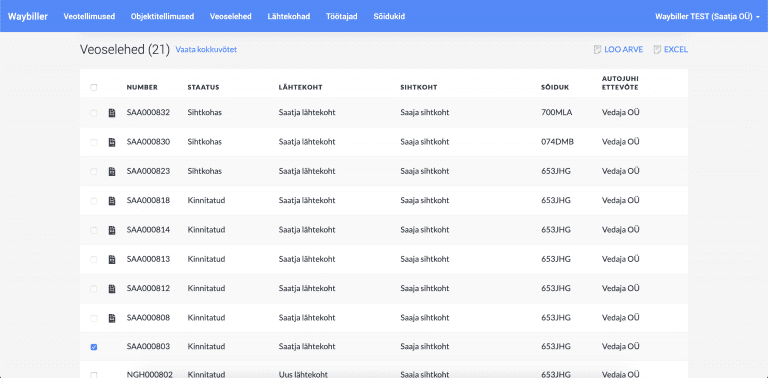Check the box for SAA000830
This screenshot has width=768, height=378.
pyautogui.click(x=94, y=142)
